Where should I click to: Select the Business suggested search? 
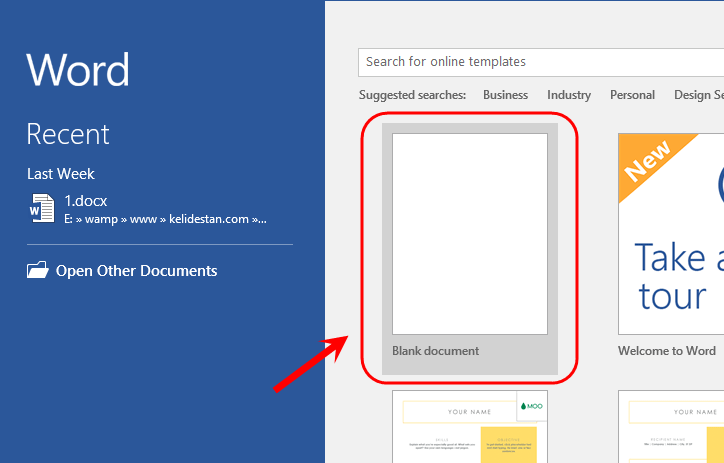click(x=505, y=95)
